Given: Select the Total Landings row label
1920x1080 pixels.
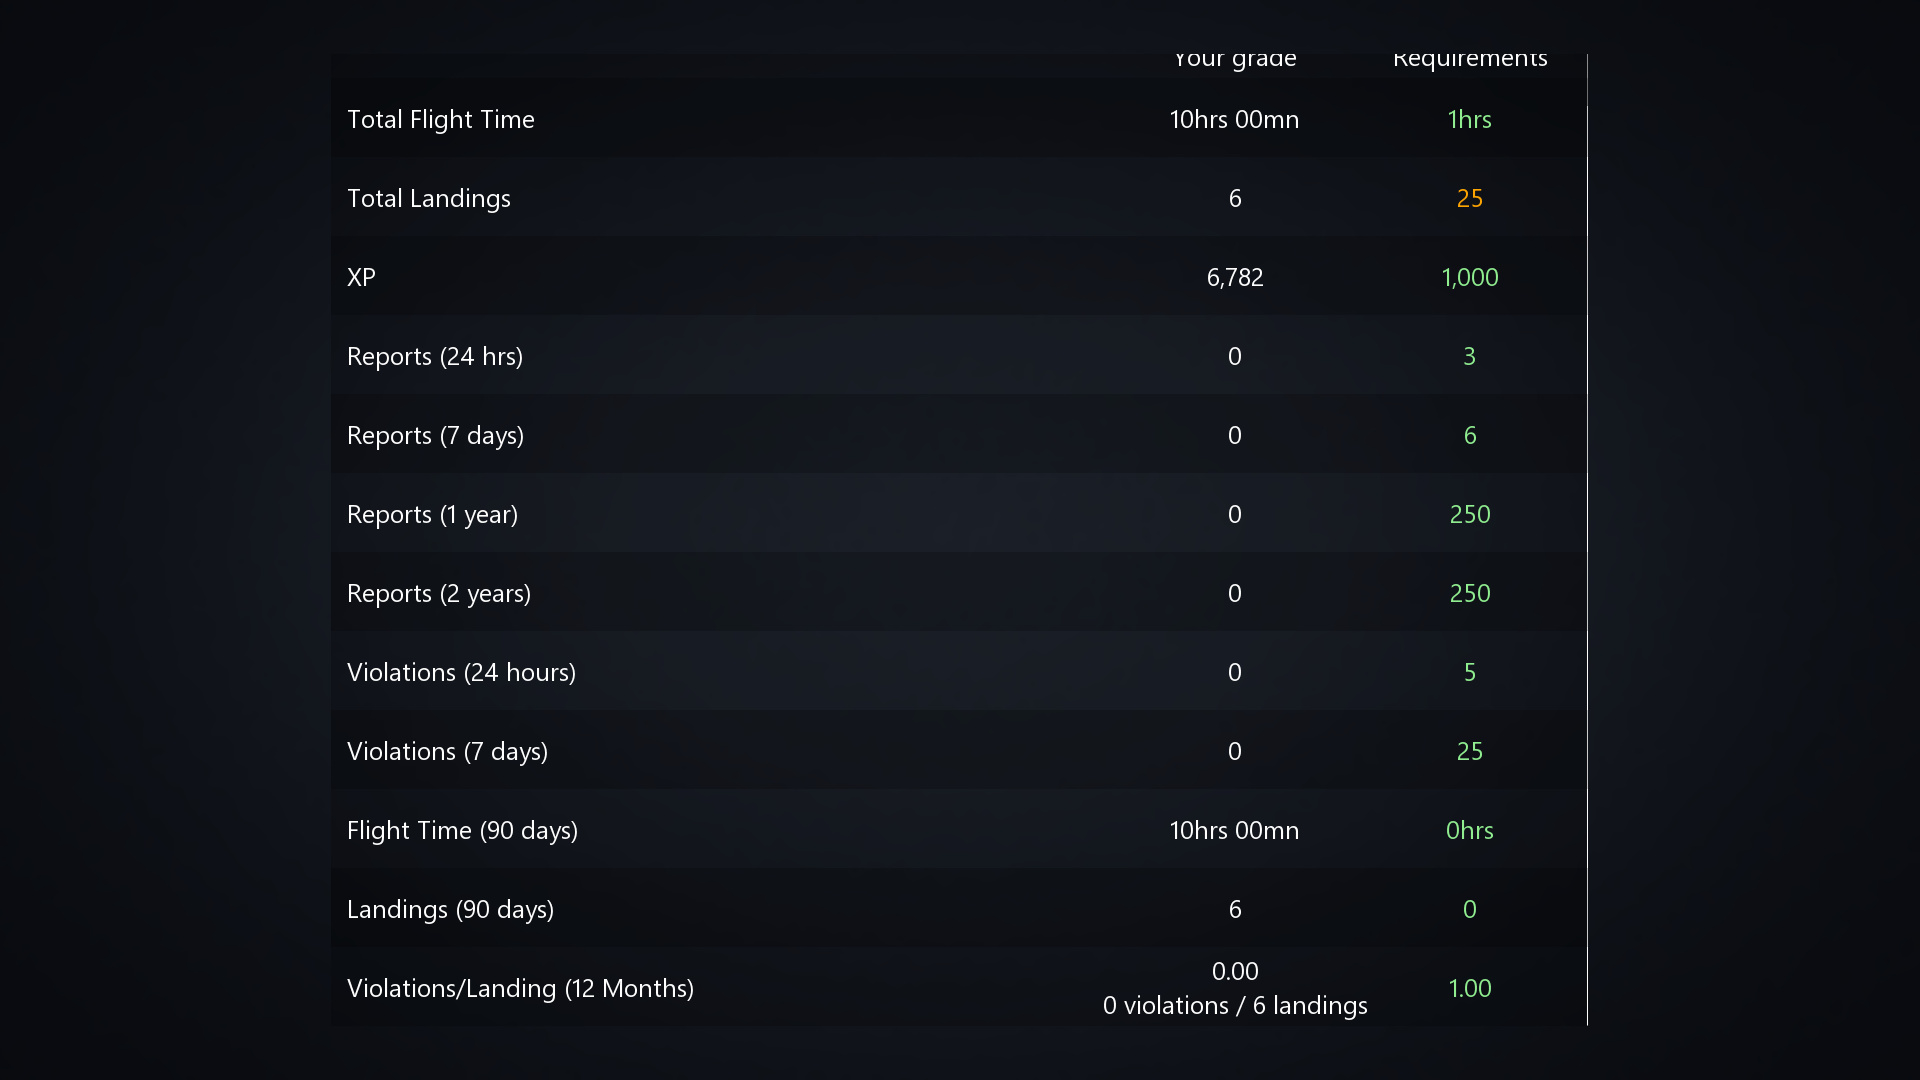Looking at the screenshot, I should [429, 198].
